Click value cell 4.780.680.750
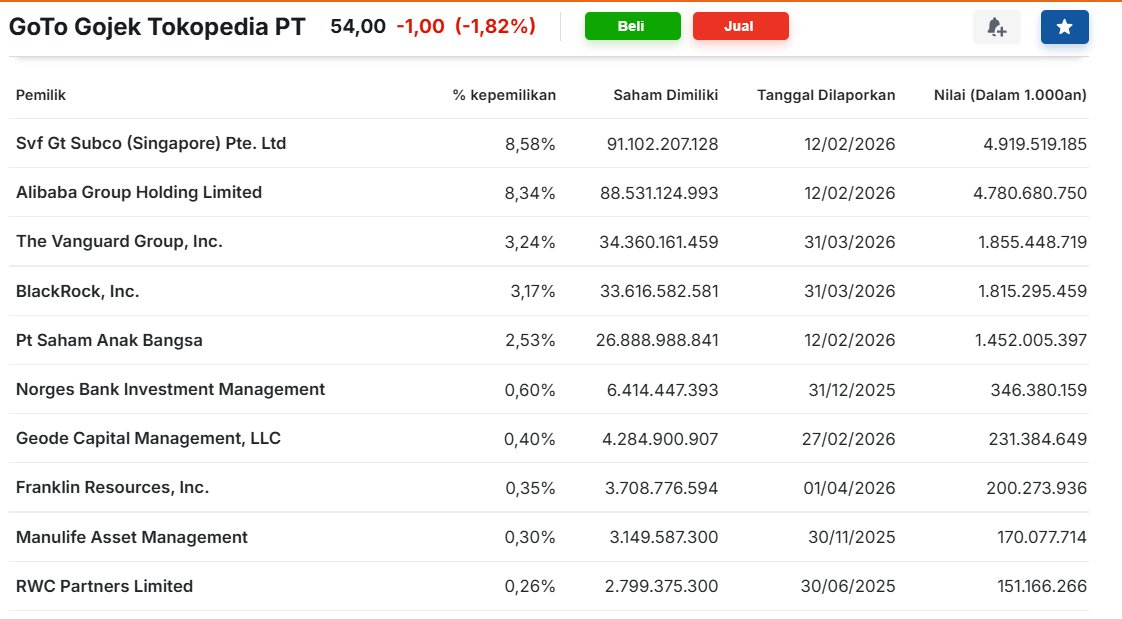Screen dimensions: 1122x619 click(1030, 193)
